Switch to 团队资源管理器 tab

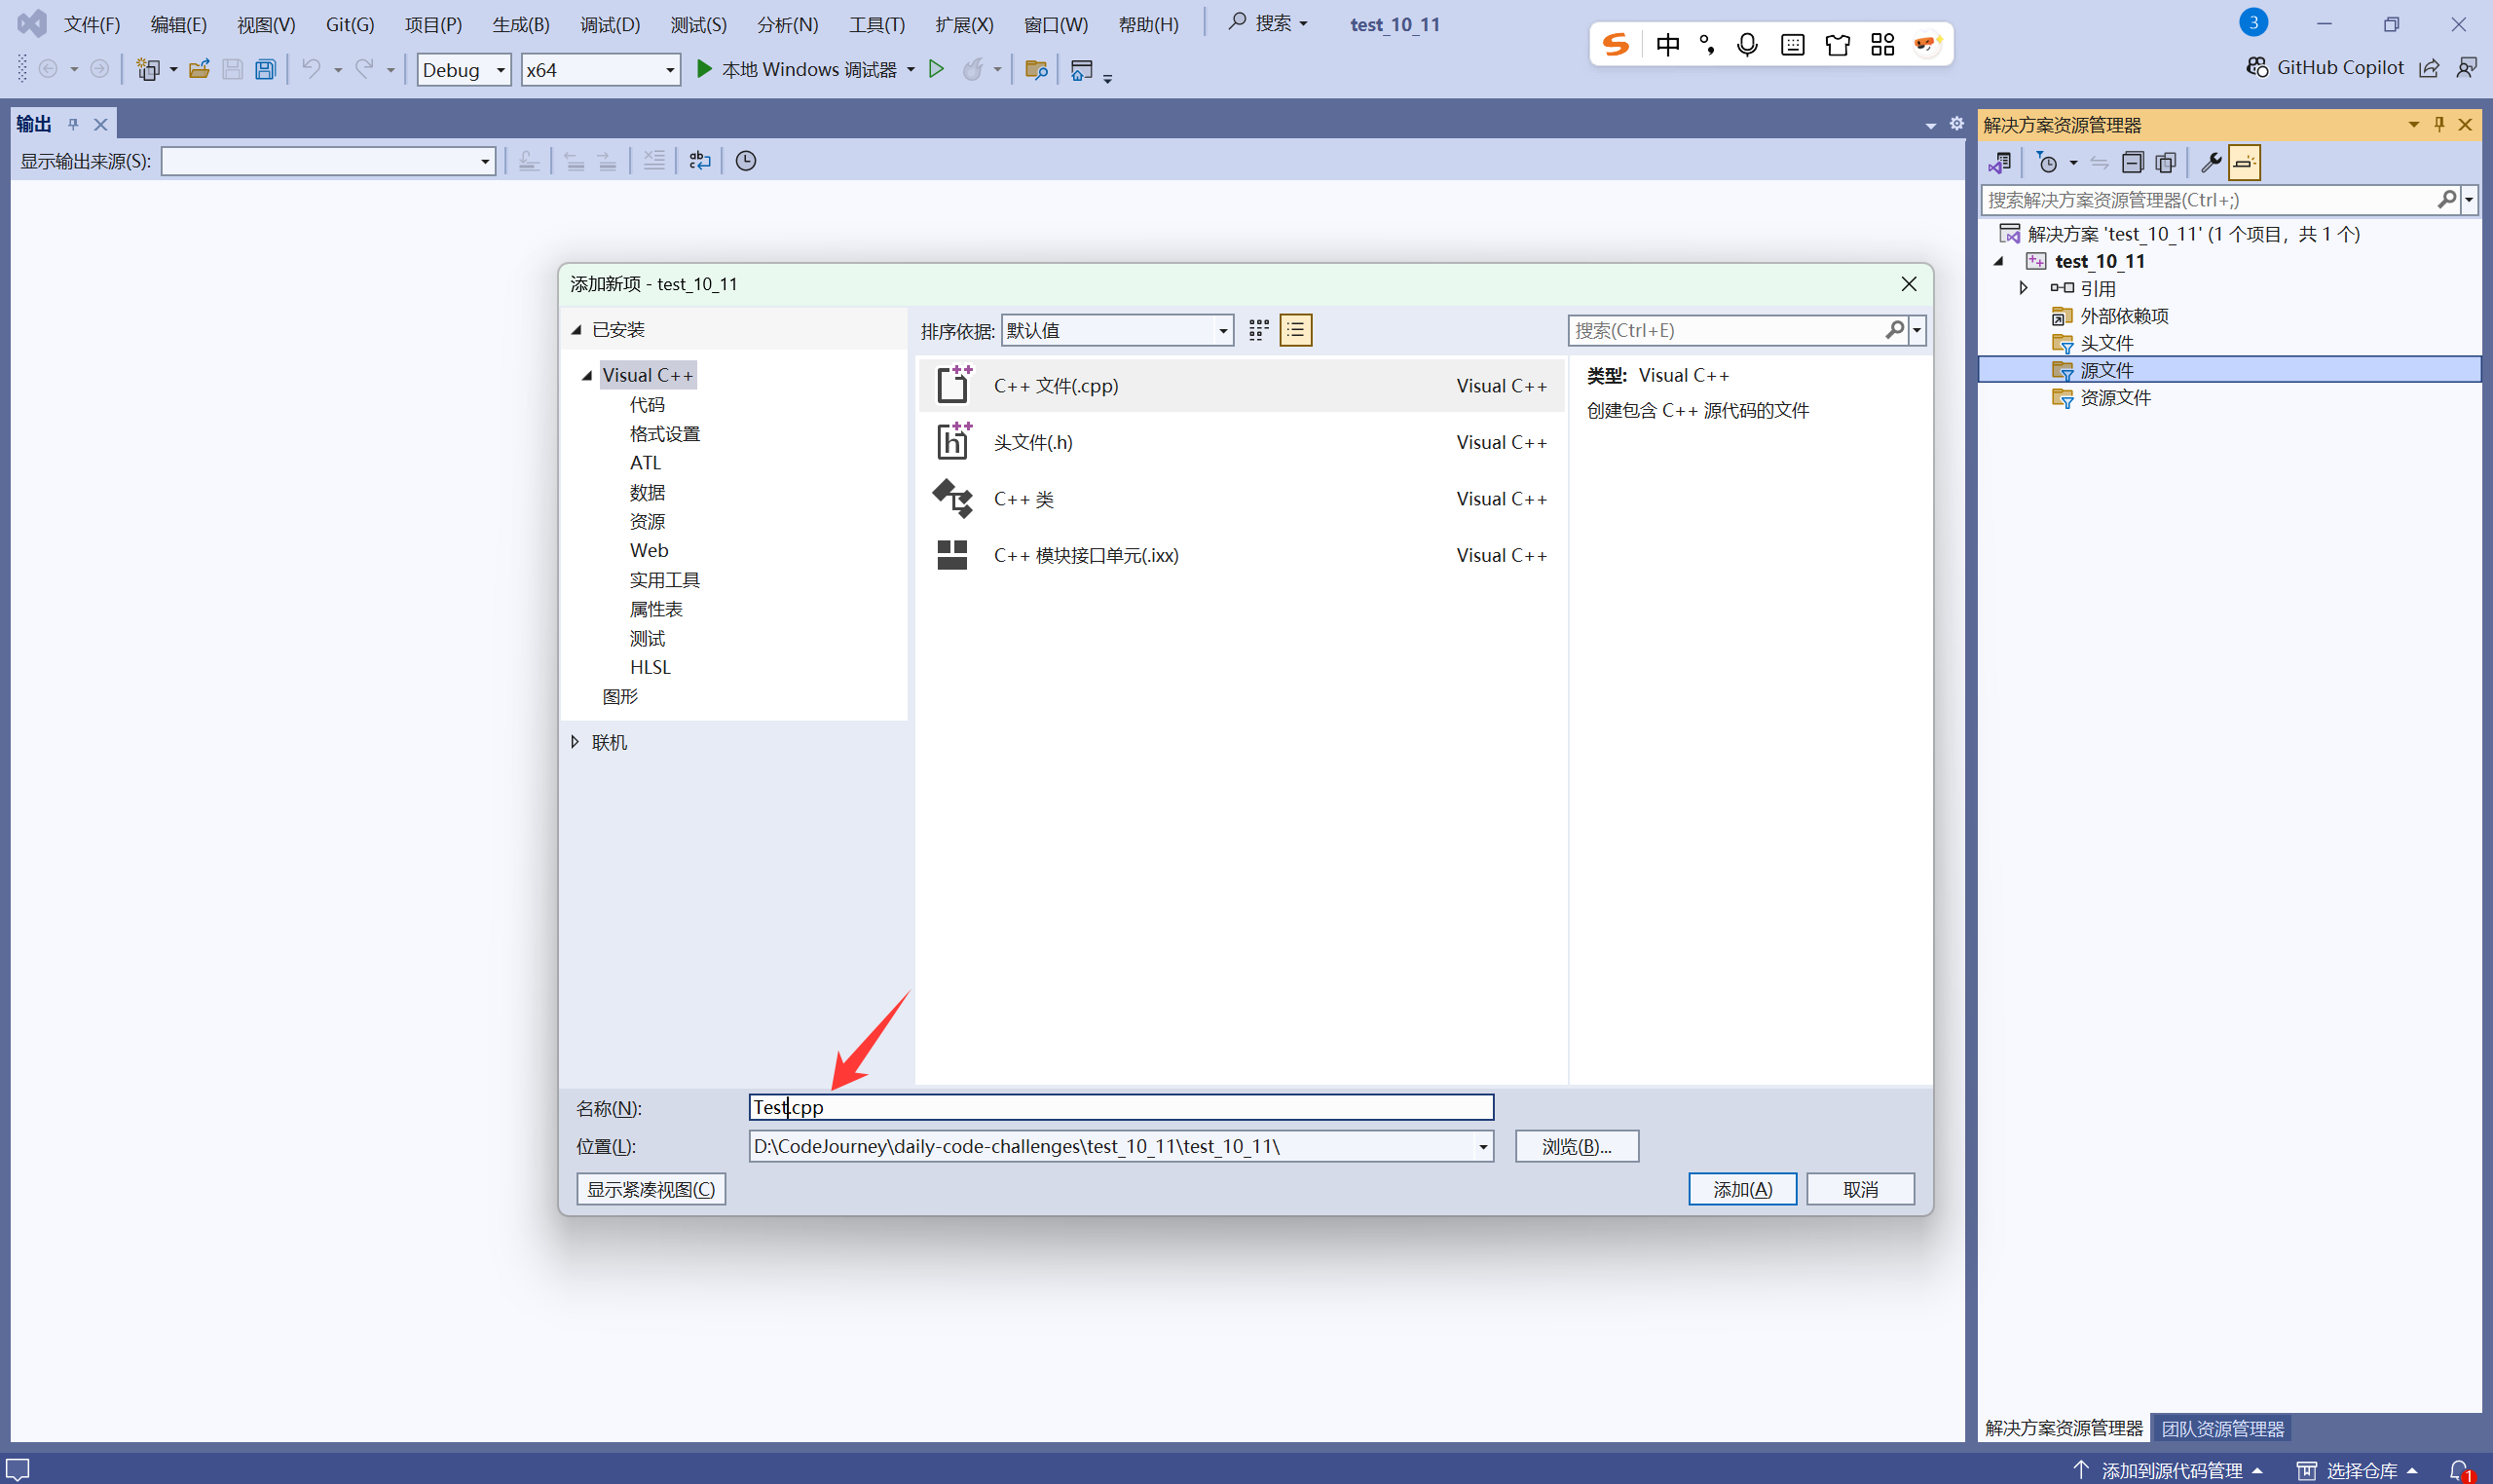click(x=2222, y=1428)
